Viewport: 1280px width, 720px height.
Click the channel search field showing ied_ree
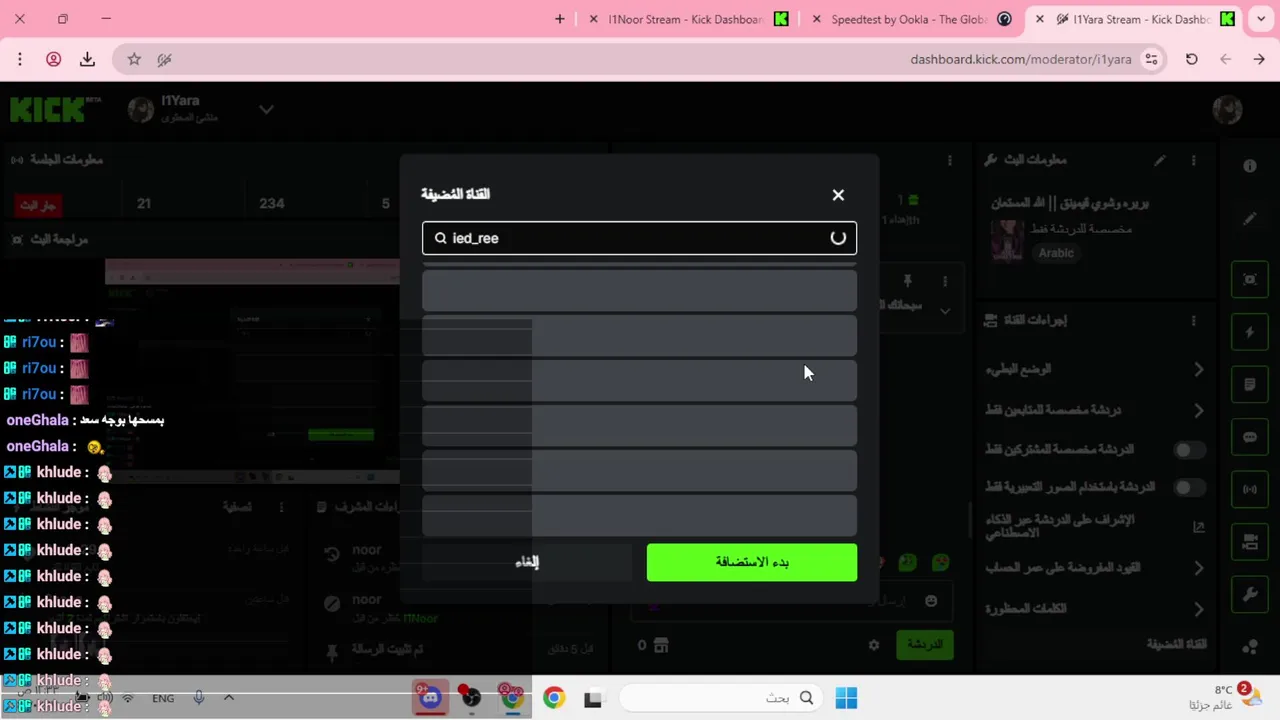click(639, 238)
